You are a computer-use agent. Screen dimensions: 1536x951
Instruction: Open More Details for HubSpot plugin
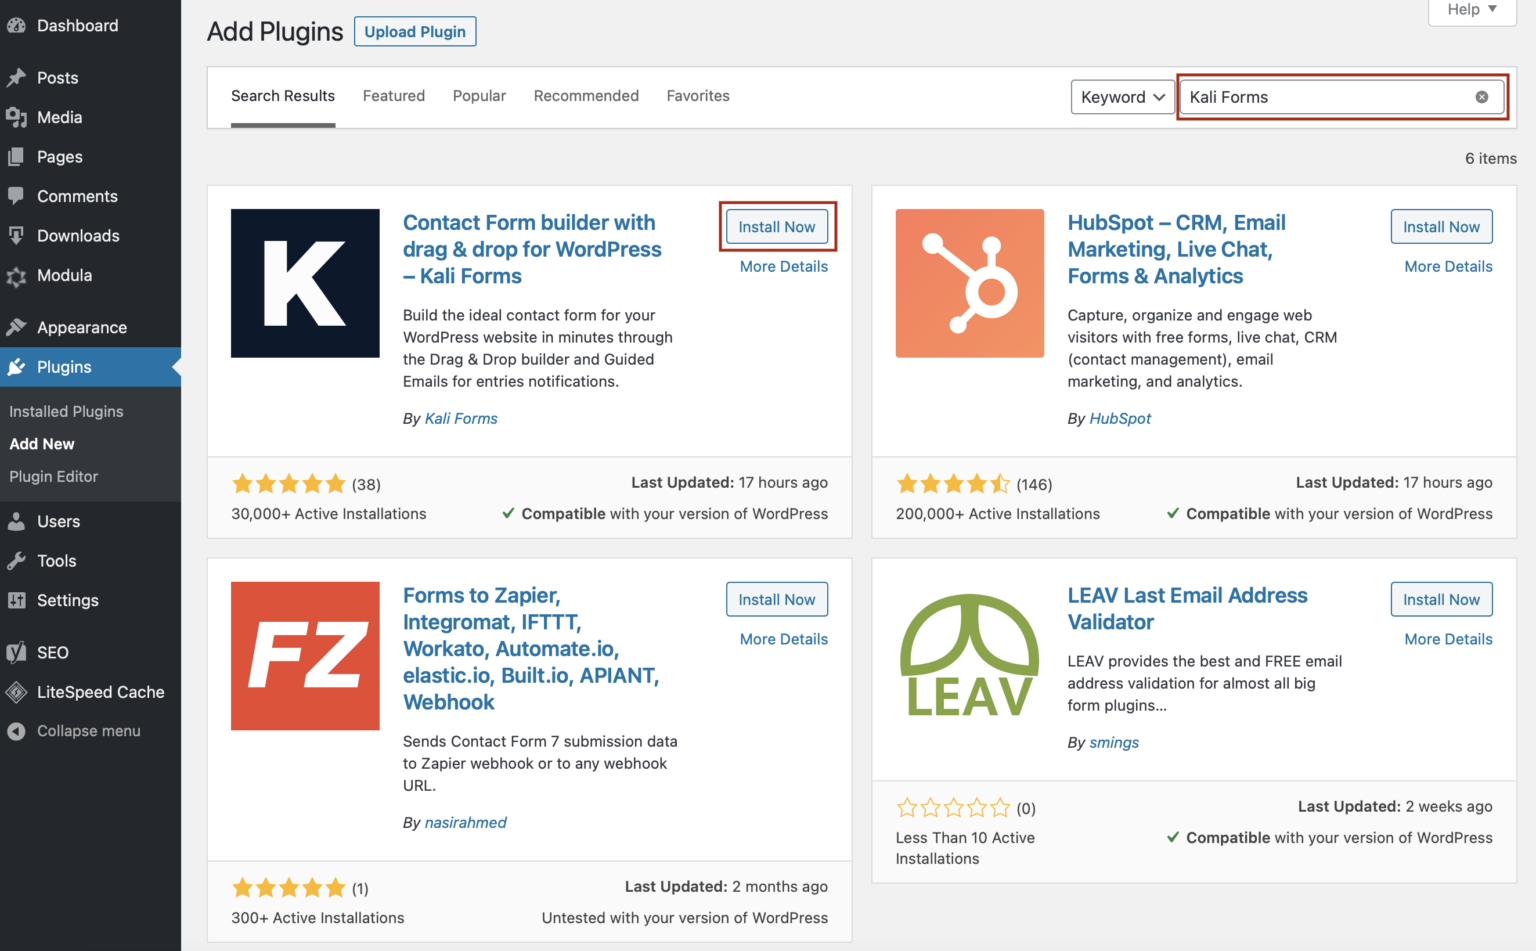[1448, 266]
